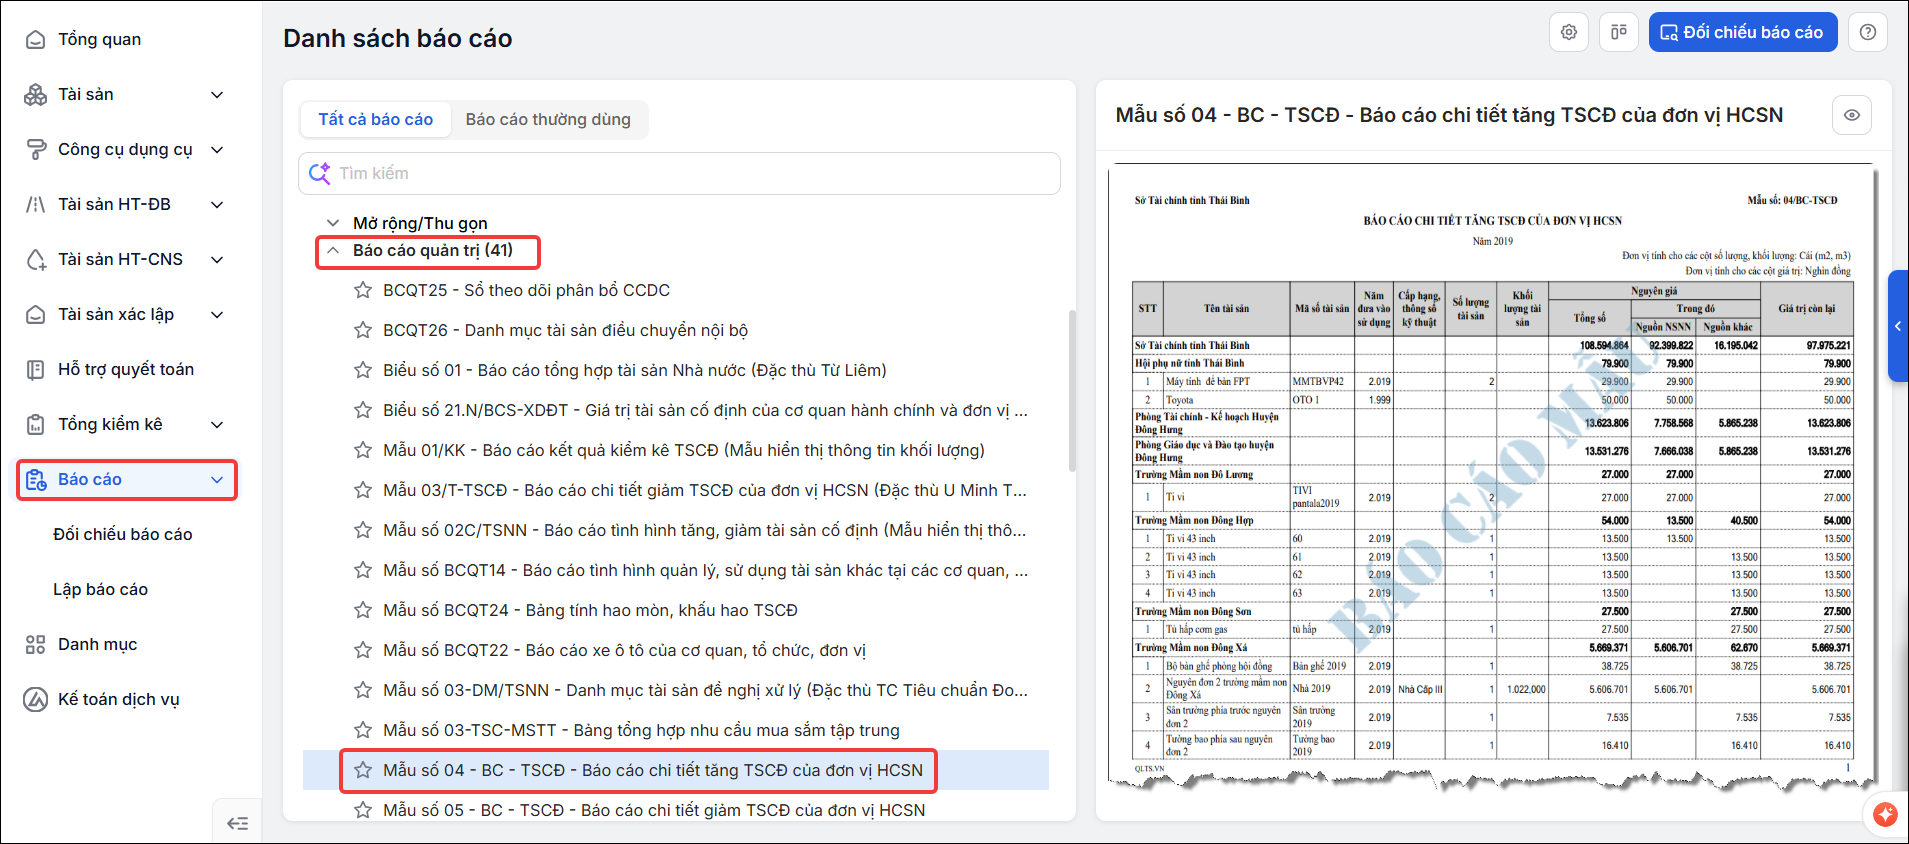
Task: Star Mẫu số BCQT24 report
Action: tap(363, 610)
